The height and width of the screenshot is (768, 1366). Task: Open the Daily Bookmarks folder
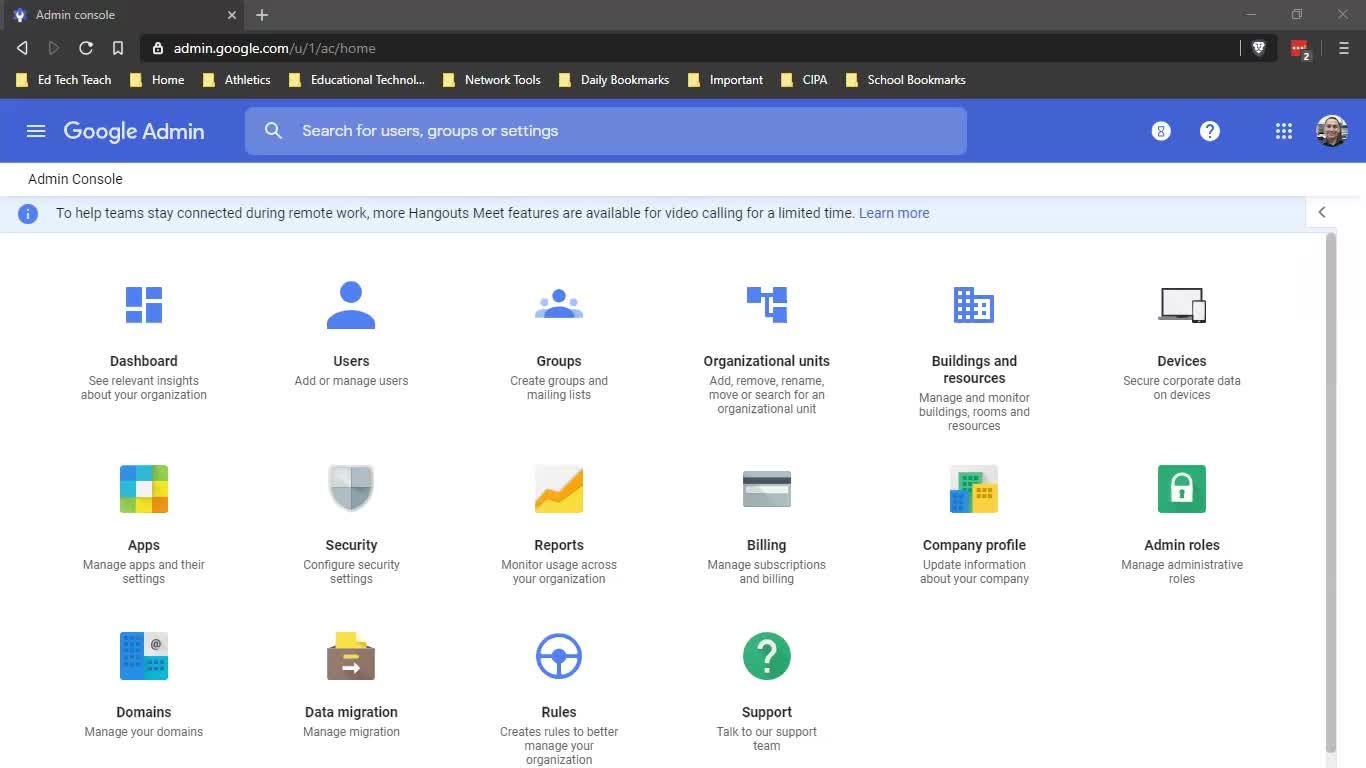pos(614,80)
